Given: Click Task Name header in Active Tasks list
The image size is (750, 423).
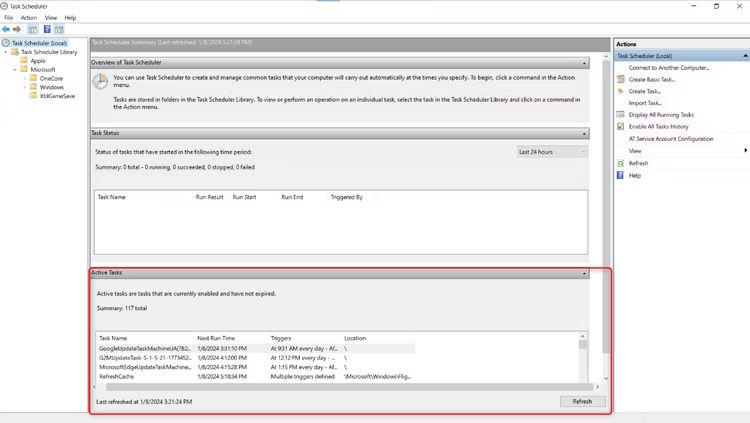Looking at the screenshot, I should [x=113, y=338].
